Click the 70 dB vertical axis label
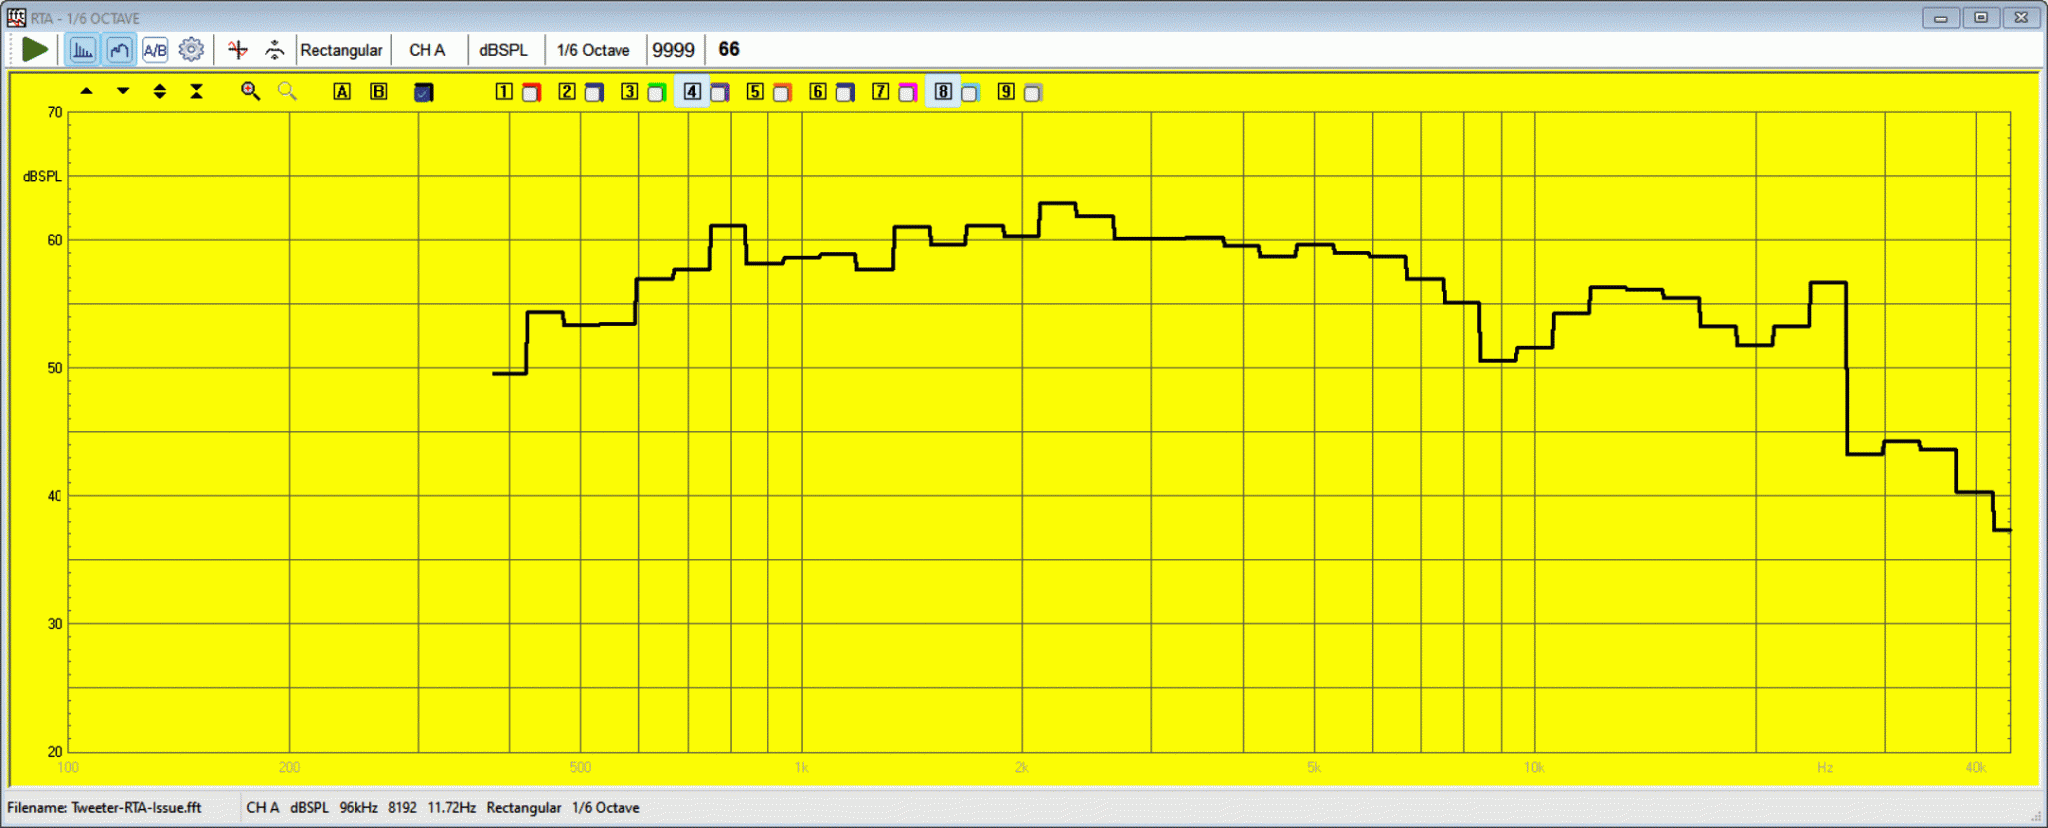Image resolution: width=2048 pixels, height=828 pixels. [x=55, y=112]
